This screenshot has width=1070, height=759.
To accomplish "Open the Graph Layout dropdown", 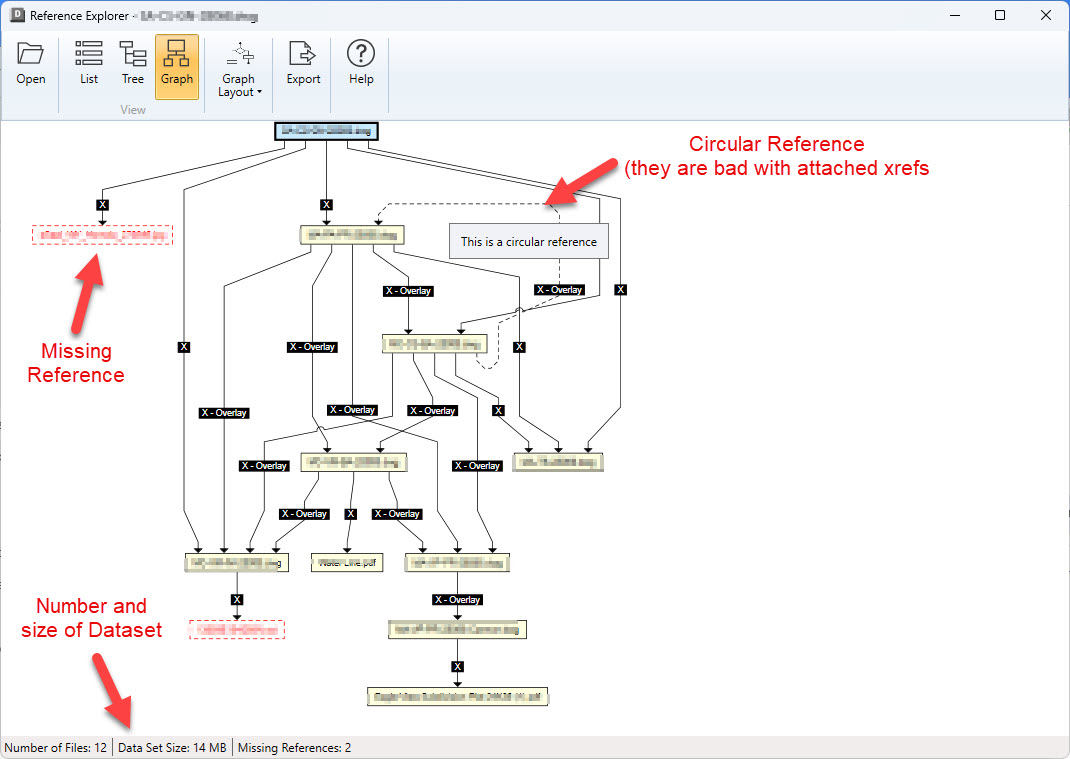I will 240,70.
